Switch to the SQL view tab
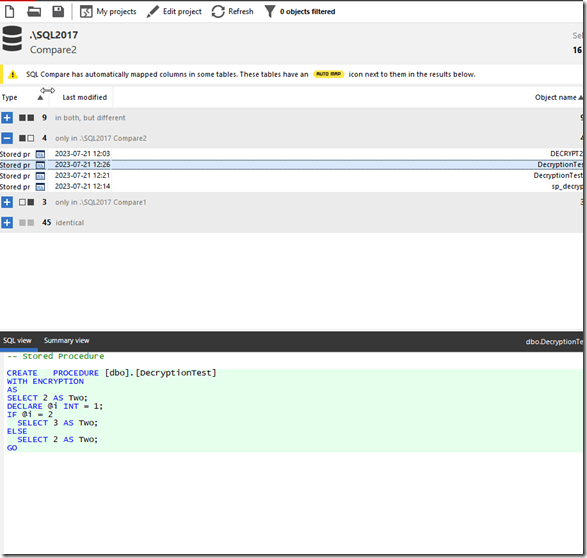Screen dimensions: 587x558 point(17,341)
